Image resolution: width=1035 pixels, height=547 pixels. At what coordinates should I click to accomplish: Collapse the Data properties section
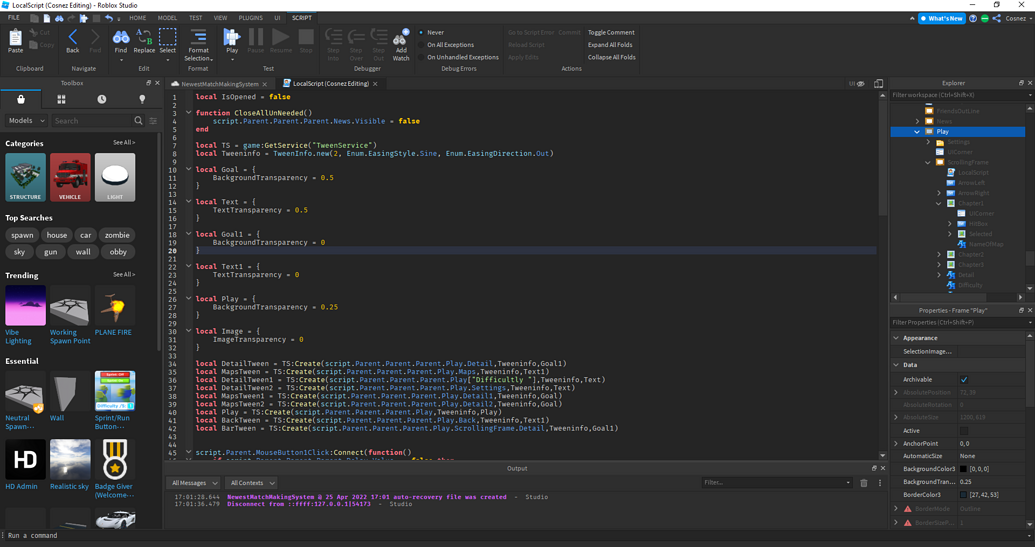pyautogui.click(x=896, y=365)
